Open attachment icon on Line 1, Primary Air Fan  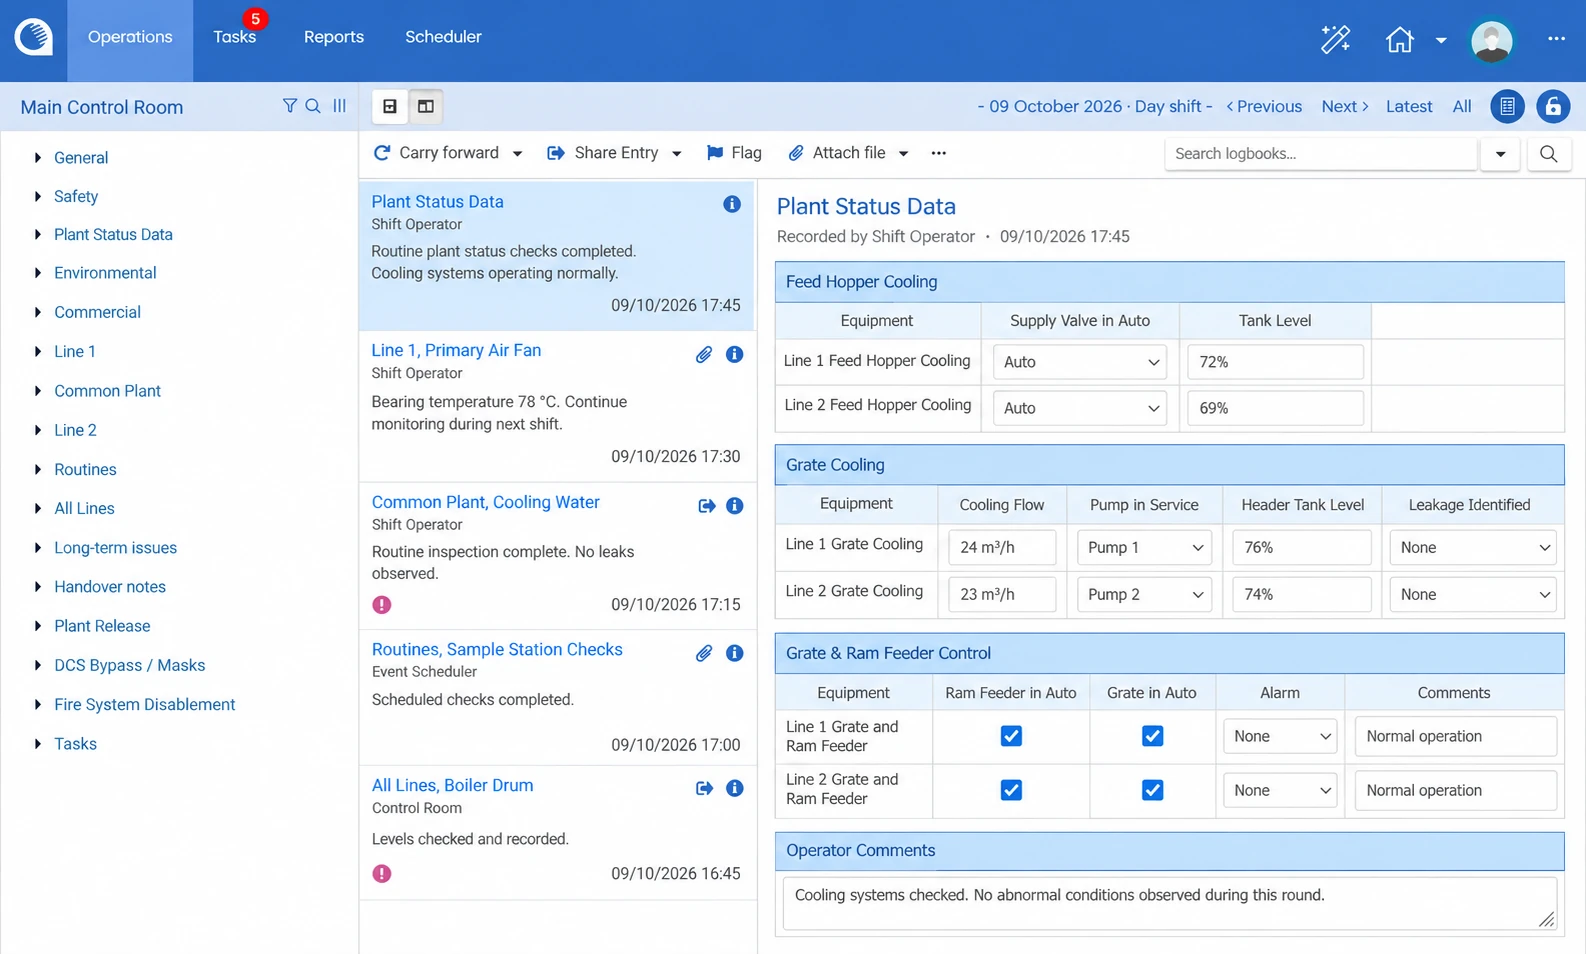(x=704, y=355)
